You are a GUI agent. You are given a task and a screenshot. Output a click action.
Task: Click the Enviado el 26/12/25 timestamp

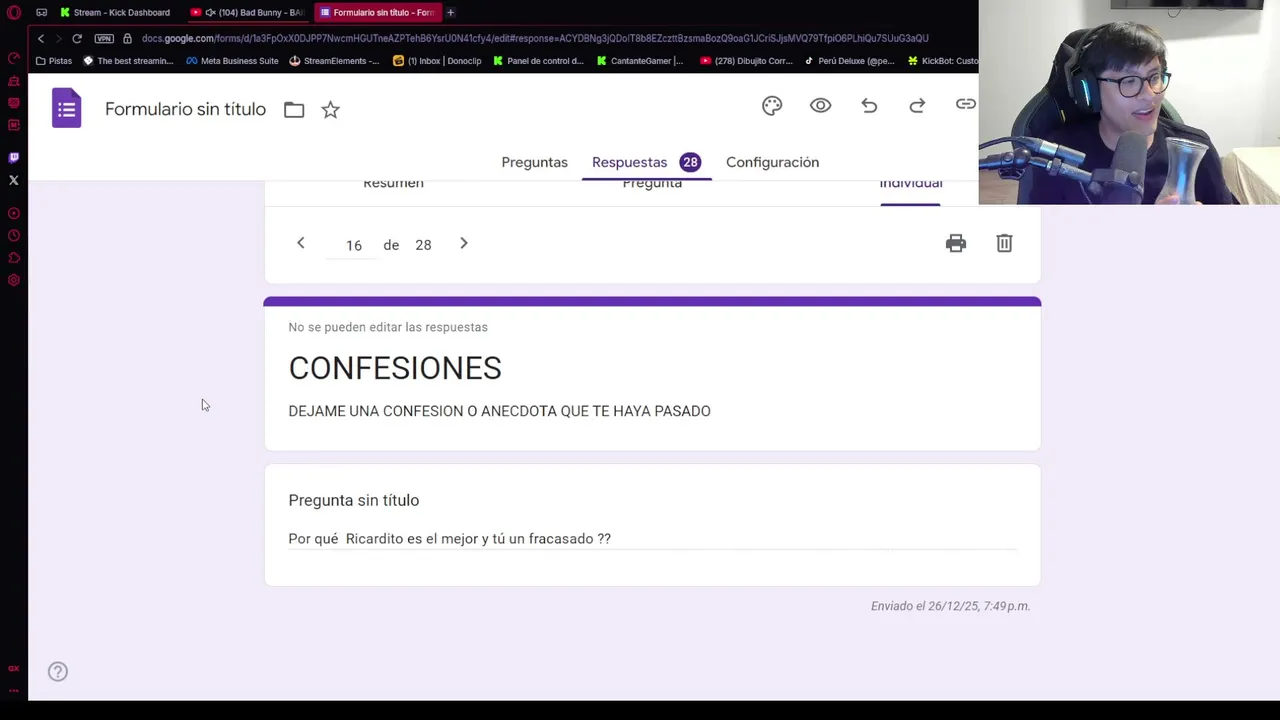(x=950, y=606)
